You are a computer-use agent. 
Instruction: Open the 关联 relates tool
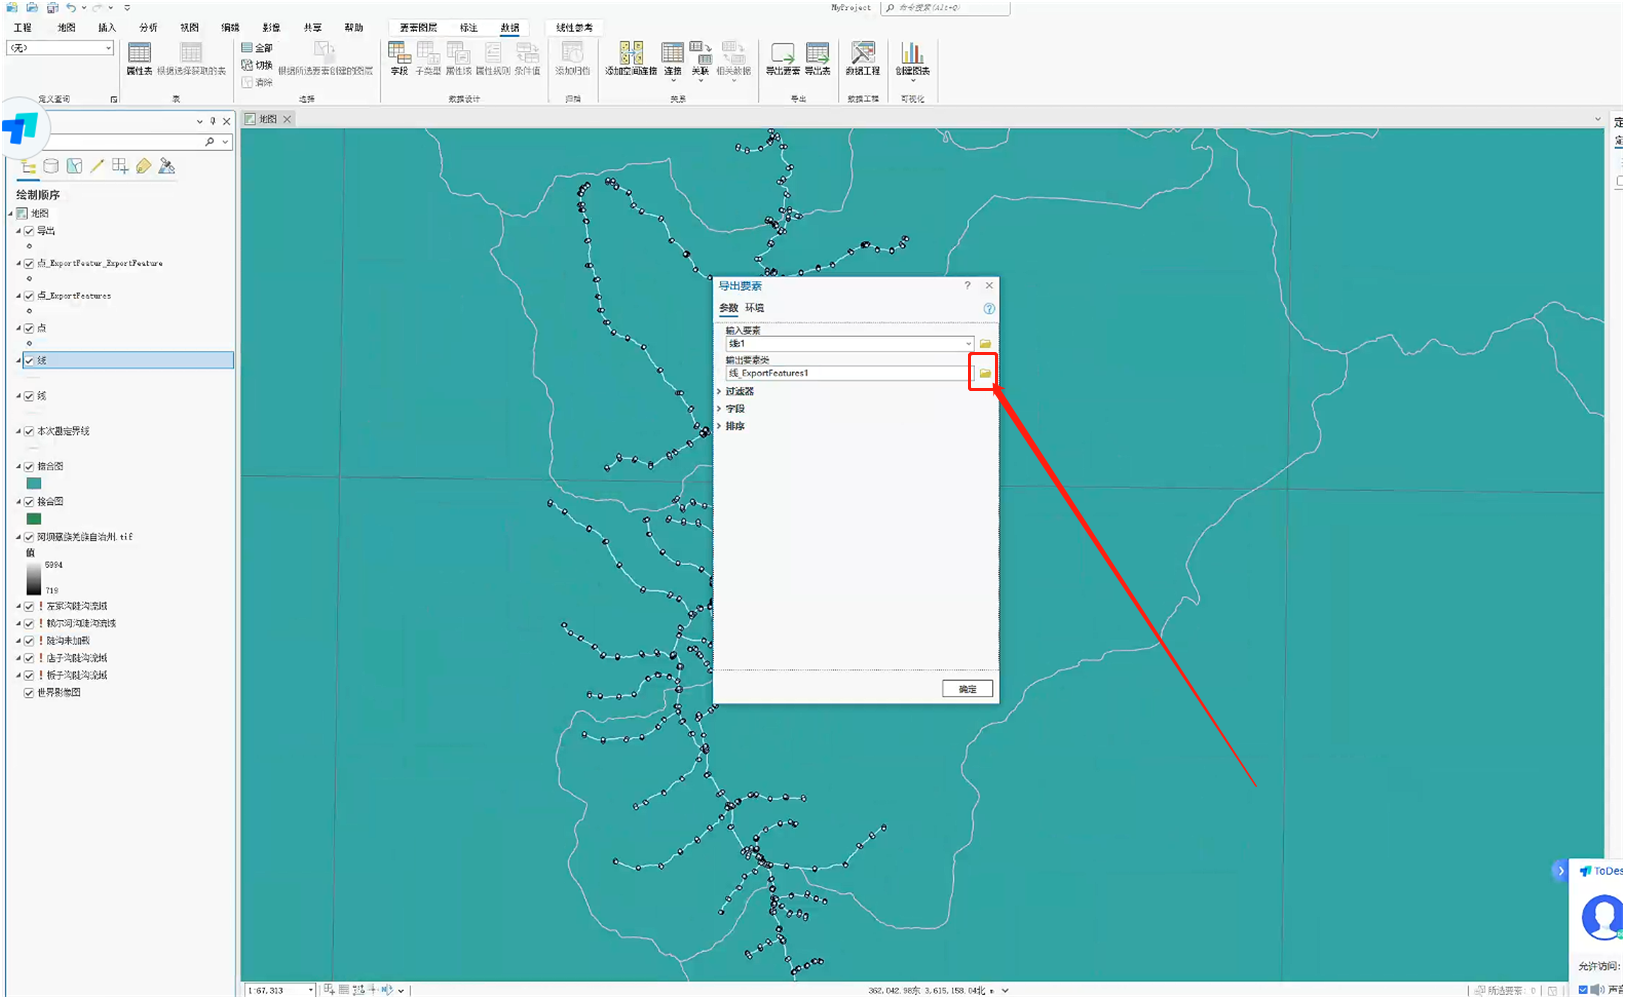[700, 59]
